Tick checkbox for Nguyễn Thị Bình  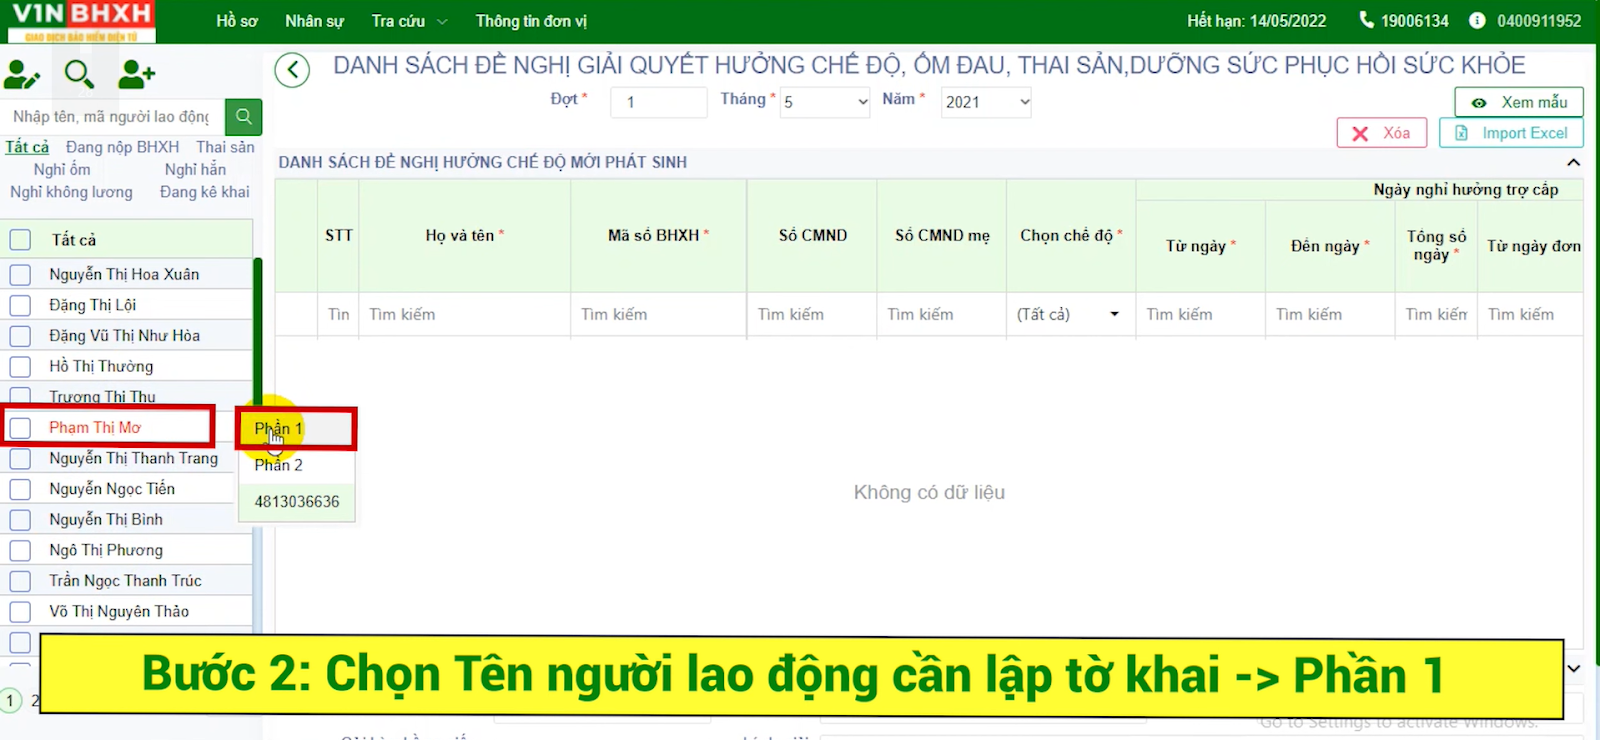pyautogui.click(x=20, y=520)
